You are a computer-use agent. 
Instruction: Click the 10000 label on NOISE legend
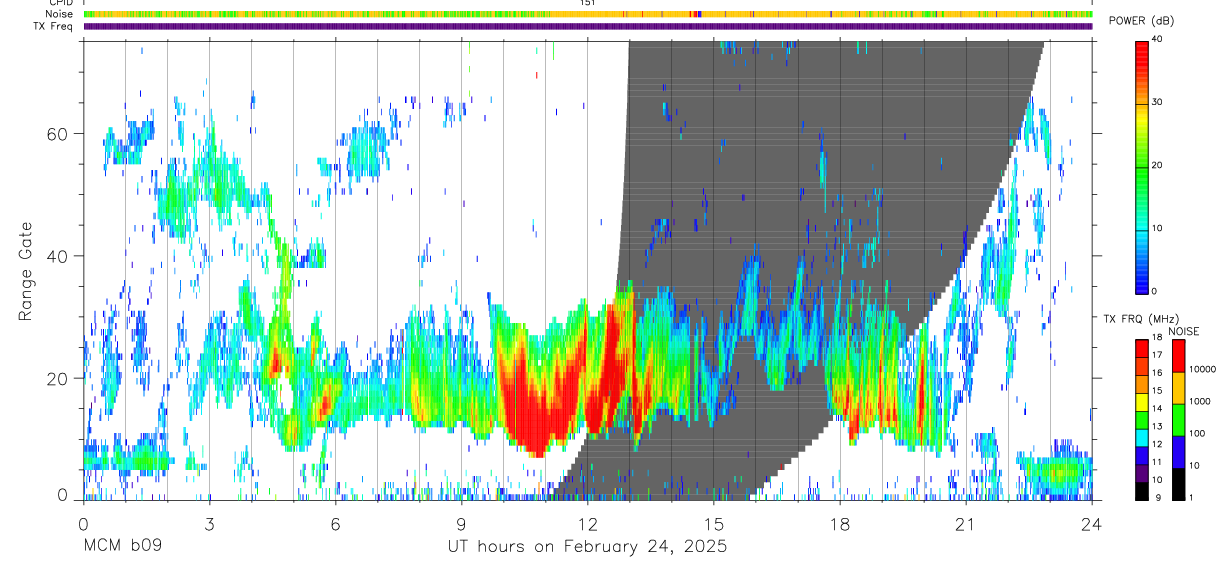point(1203,369)
